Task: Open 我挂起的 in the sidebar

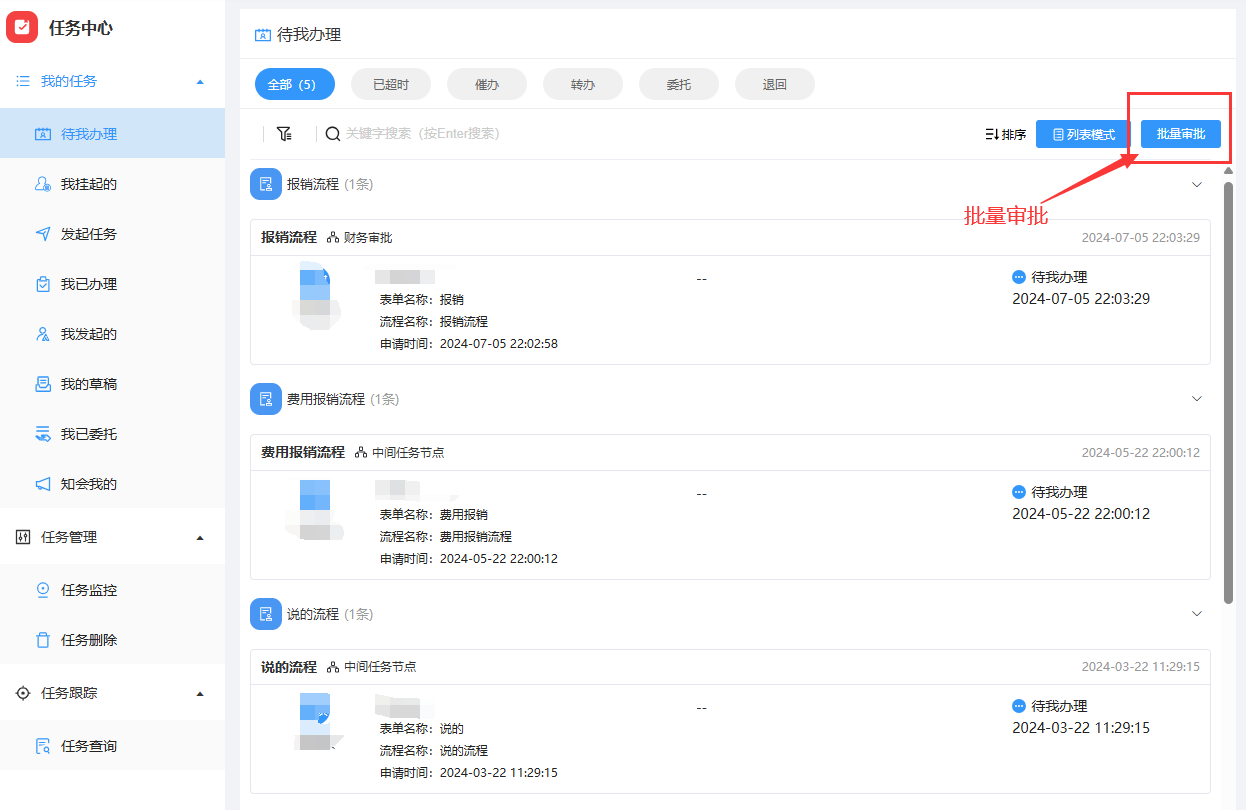Action: coord(88,184)
